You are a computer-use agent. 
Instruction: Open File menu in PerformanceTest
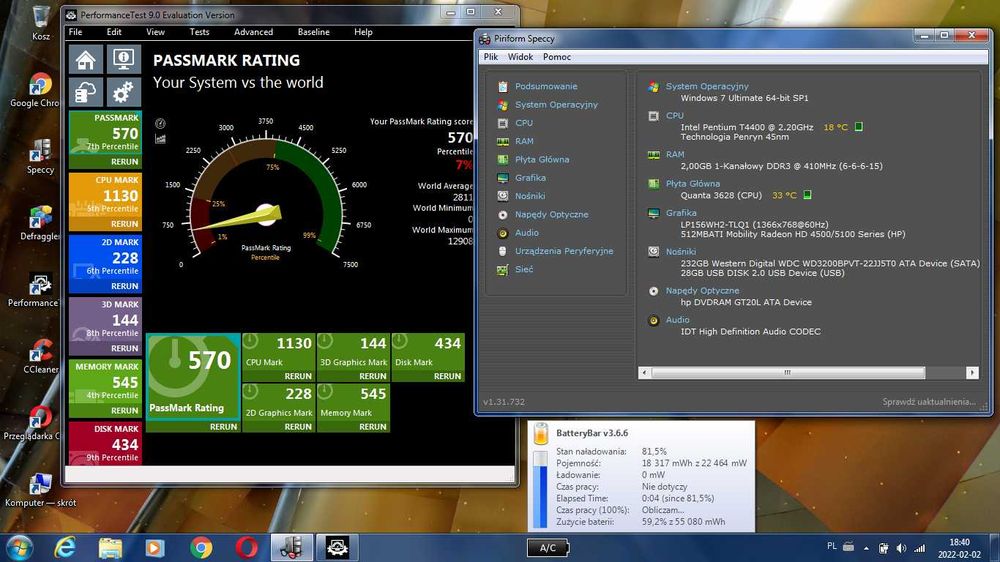(75, 32)
